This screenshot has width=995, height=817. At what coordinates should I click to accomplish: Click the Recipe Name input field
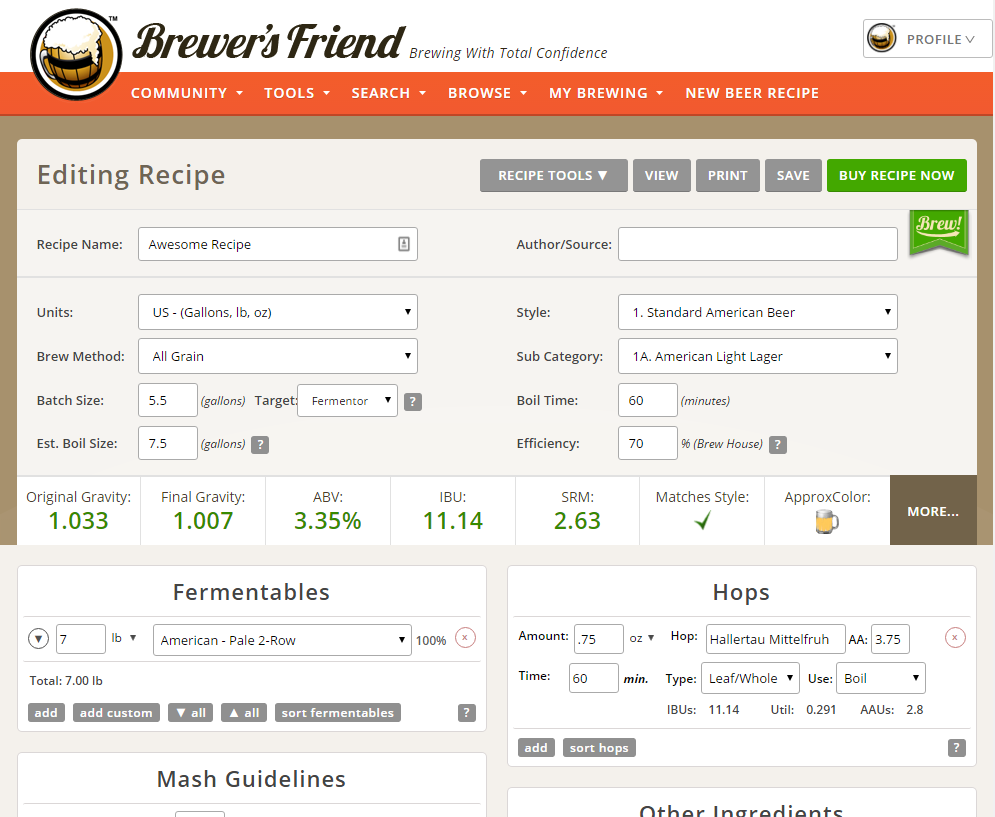[x=278, y=244]
